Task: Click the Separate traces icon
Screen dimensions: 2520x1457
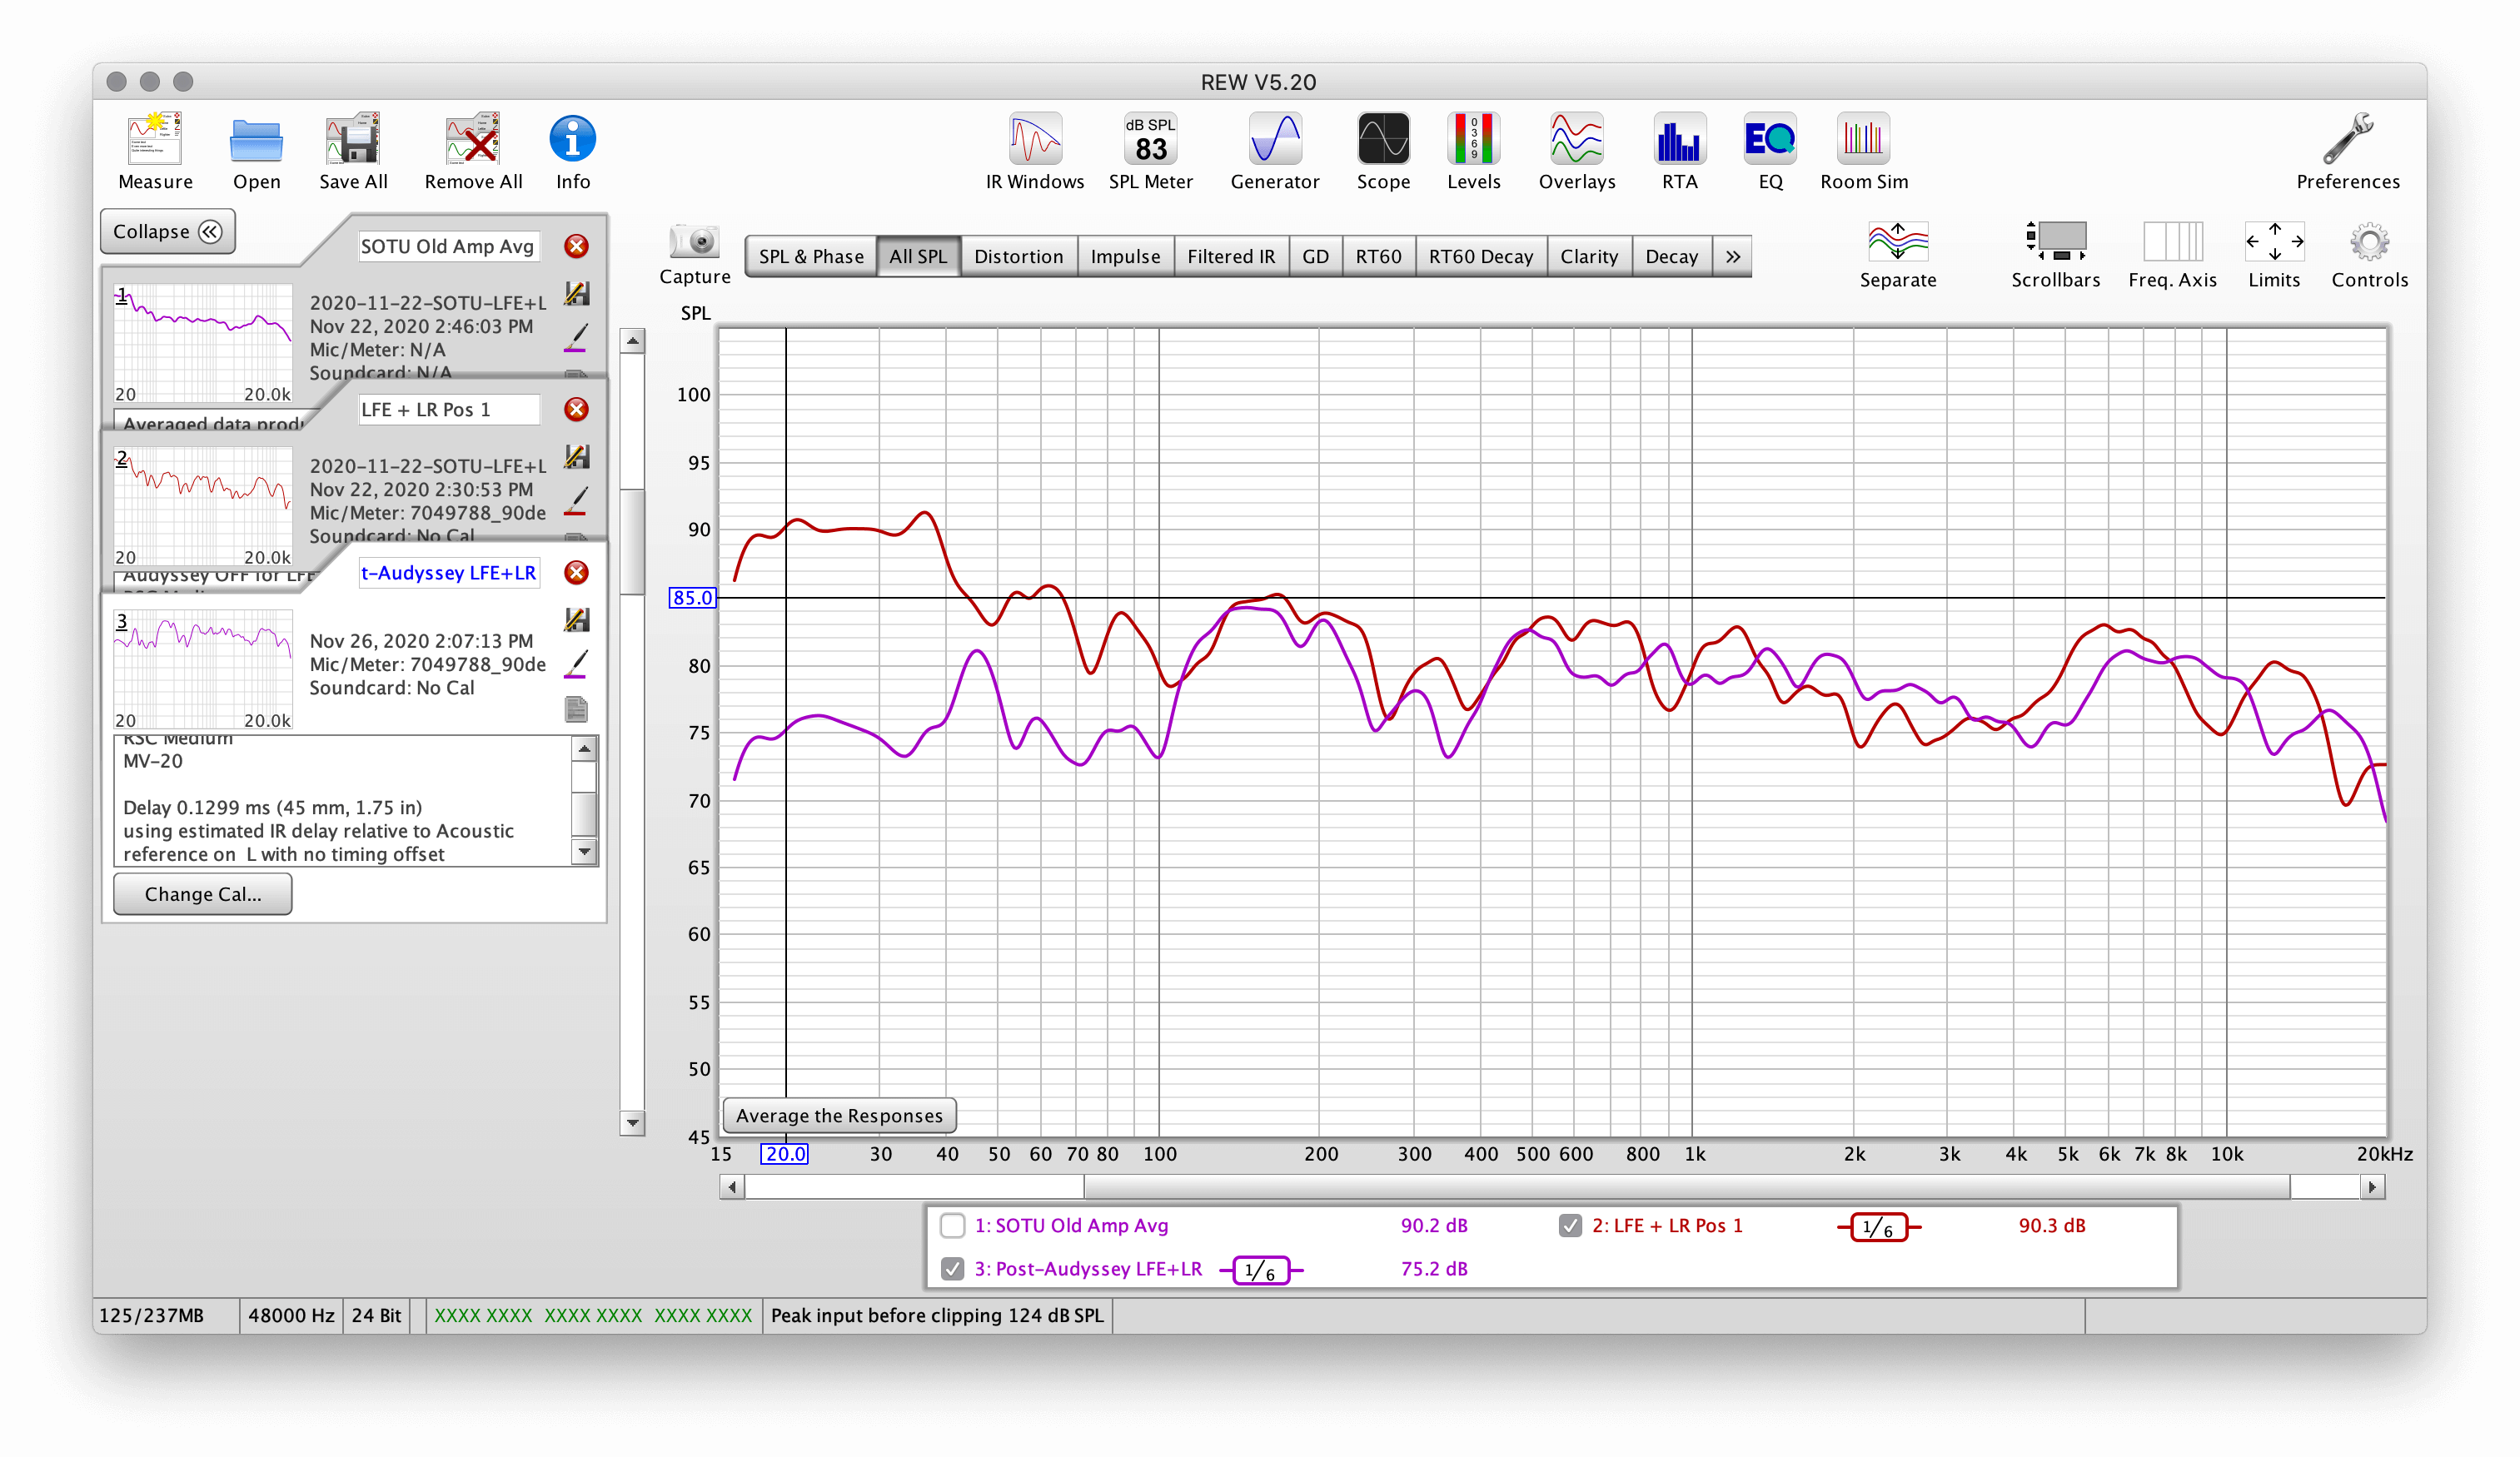Action: coord(1898,242)
